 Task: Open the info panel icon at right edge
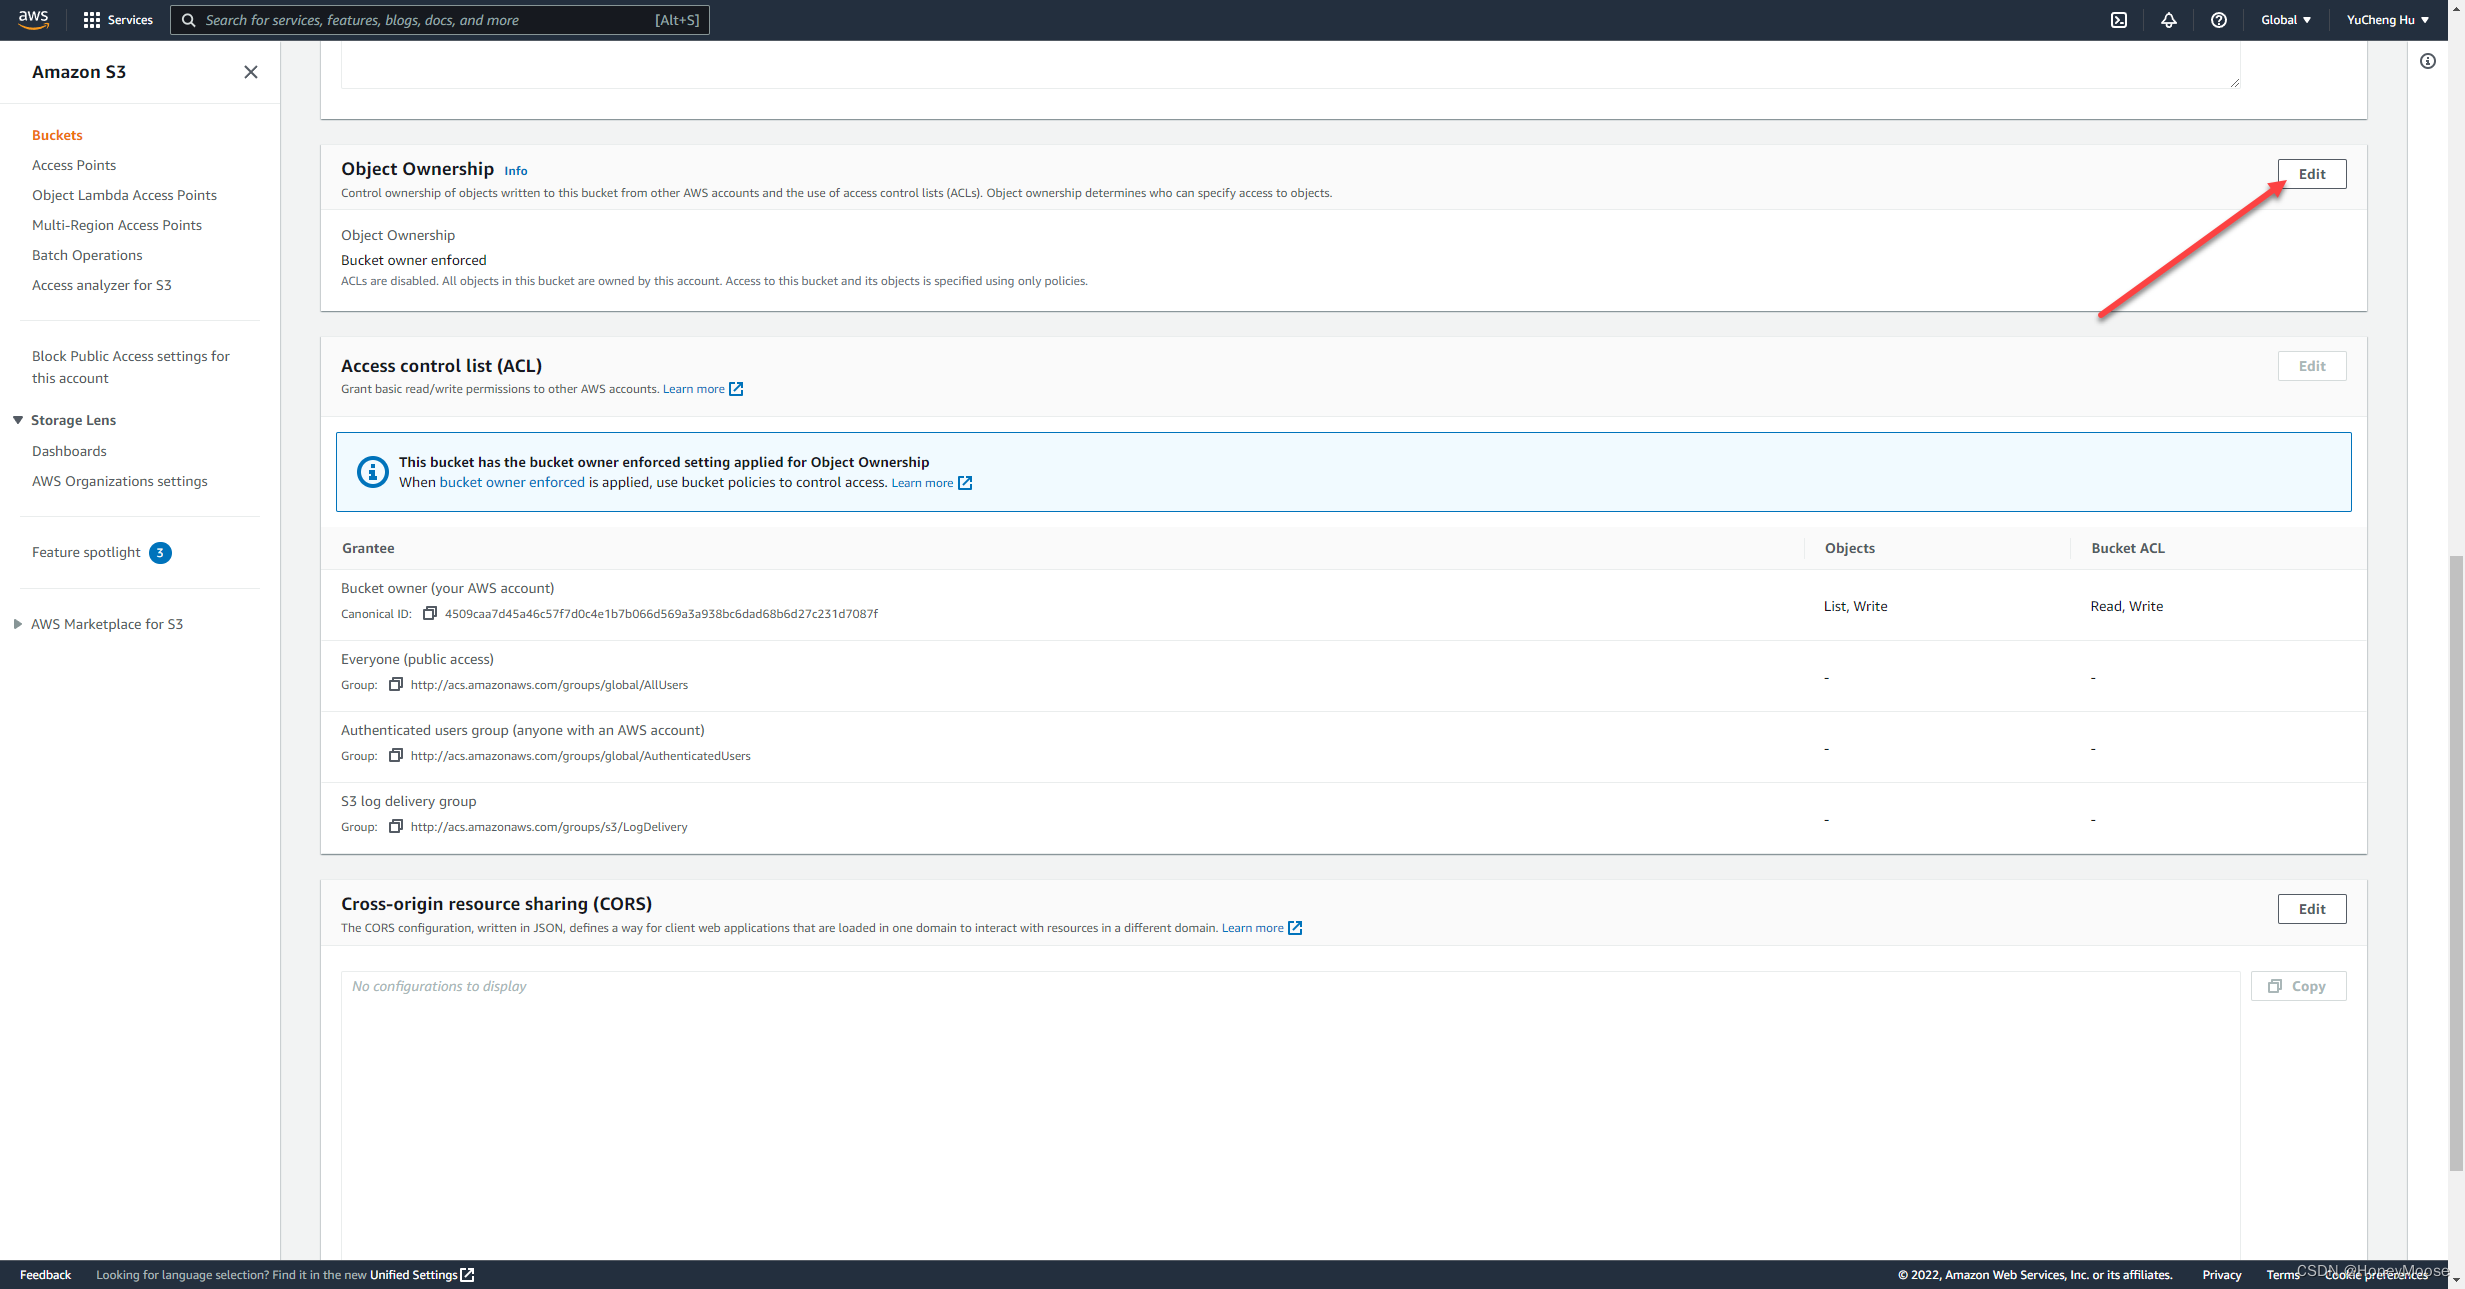pyautogui.click(x=2428, y=62)
